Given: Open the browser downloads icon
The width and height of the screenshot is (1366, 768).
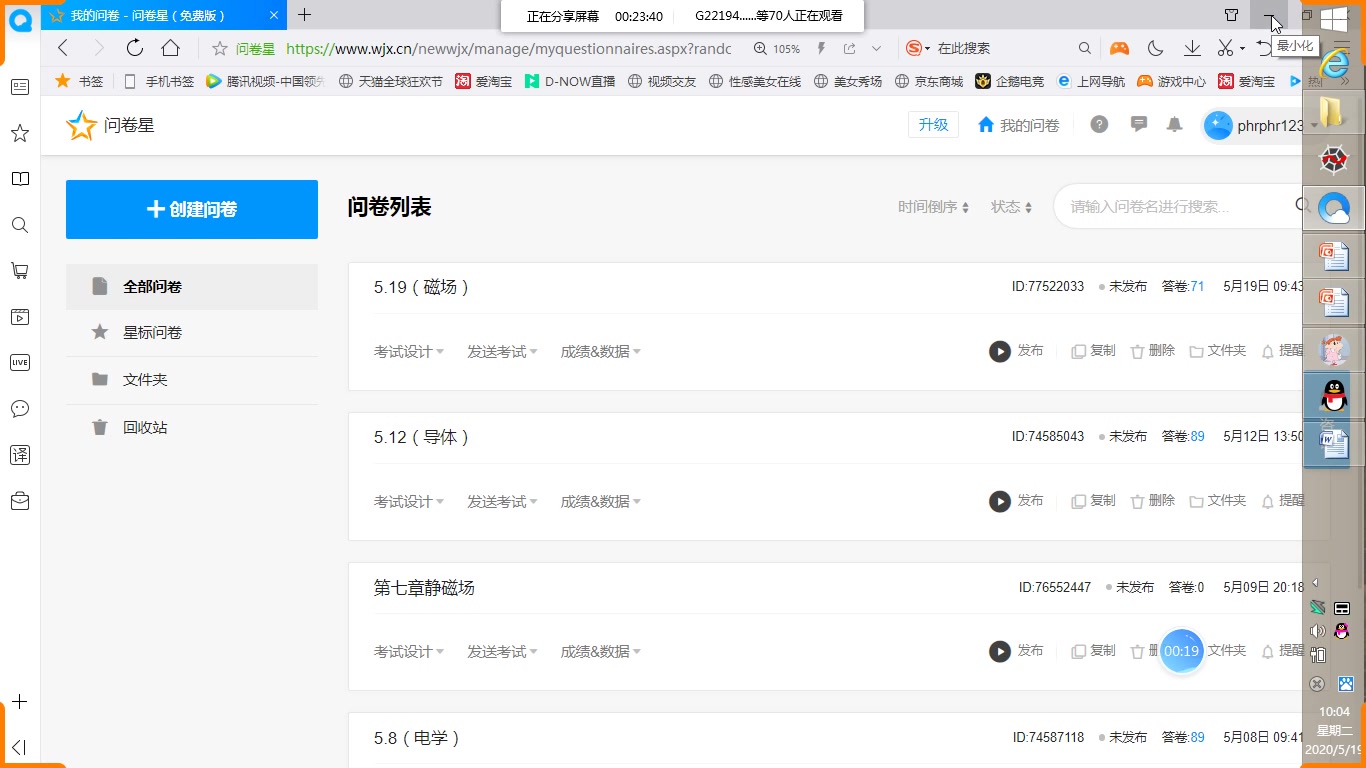Looking at the screenshot, I should click(x=1192, y=48).
